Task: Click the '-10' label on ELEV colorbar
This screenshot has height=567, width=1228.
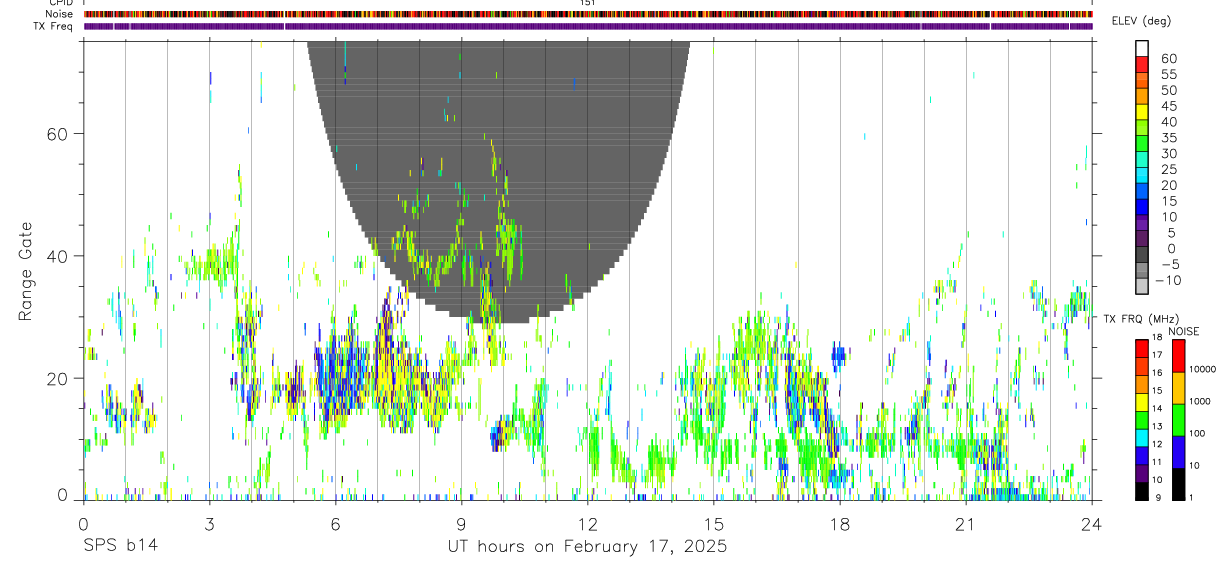Action: 1168,280
